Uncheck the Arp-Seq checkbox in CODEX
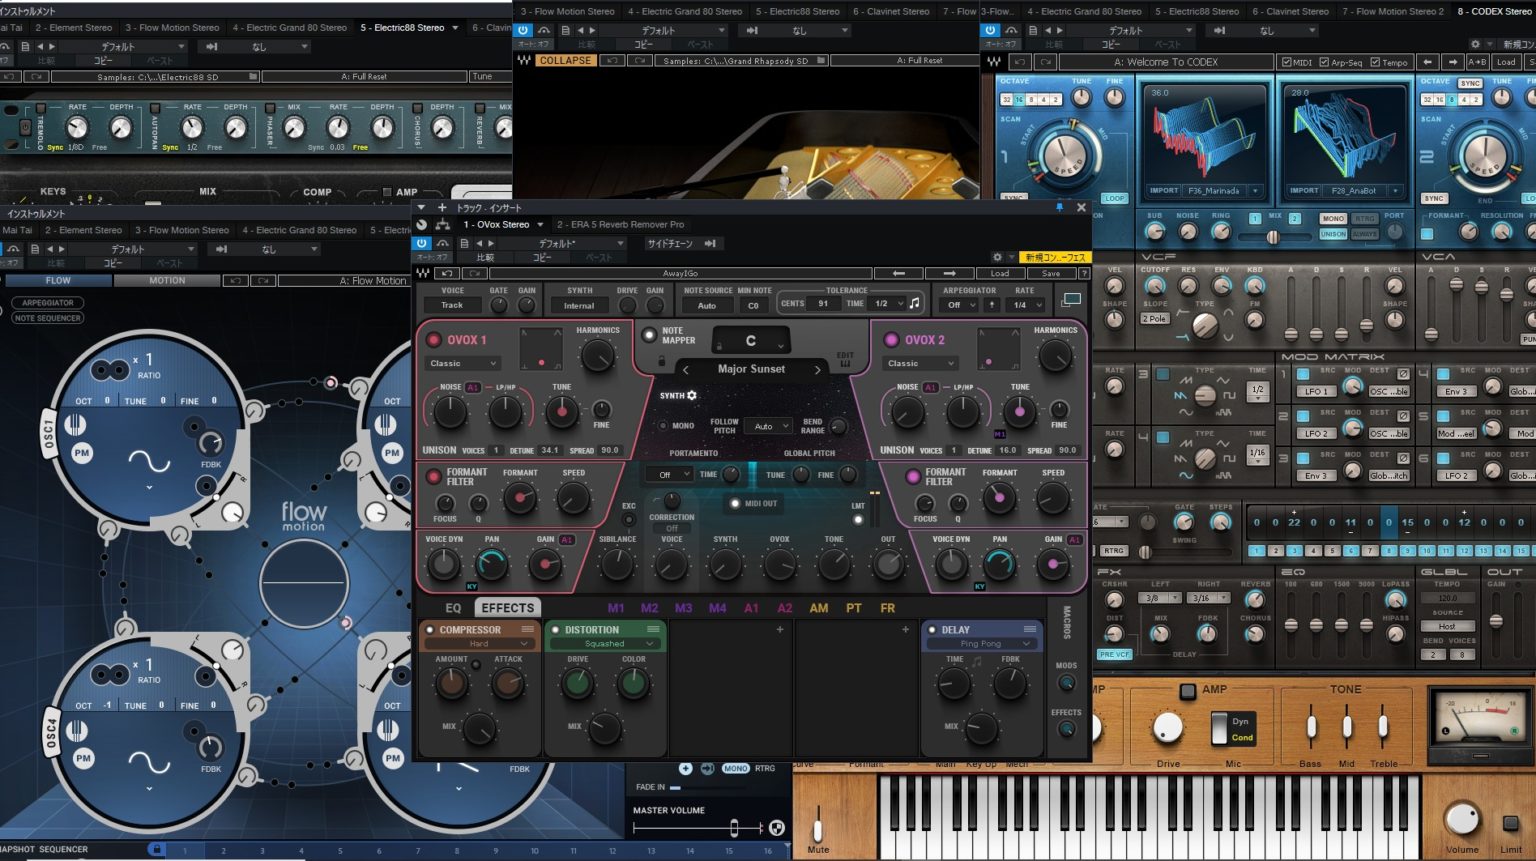Image resolution: width=1536 pixels, height=861 pixels. pyautogui.click(x=1324, y=62)
